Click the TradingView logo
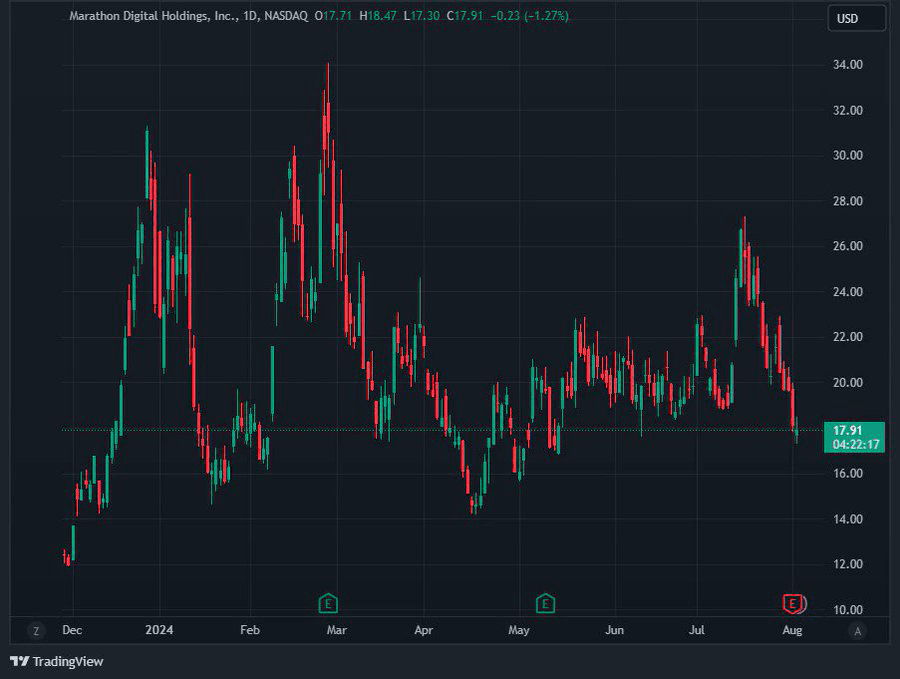The image size is (900, 679). click(x=57, y=661)
